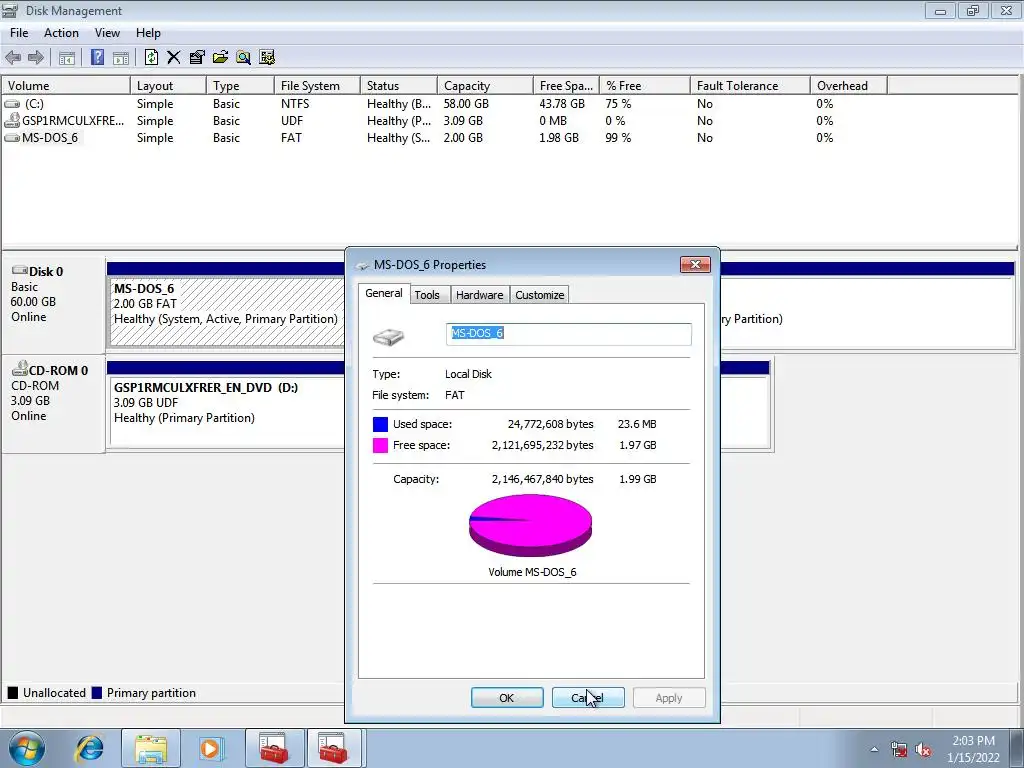
Task: Click the black Unallocated legend swatch
Action: point(12,693)
